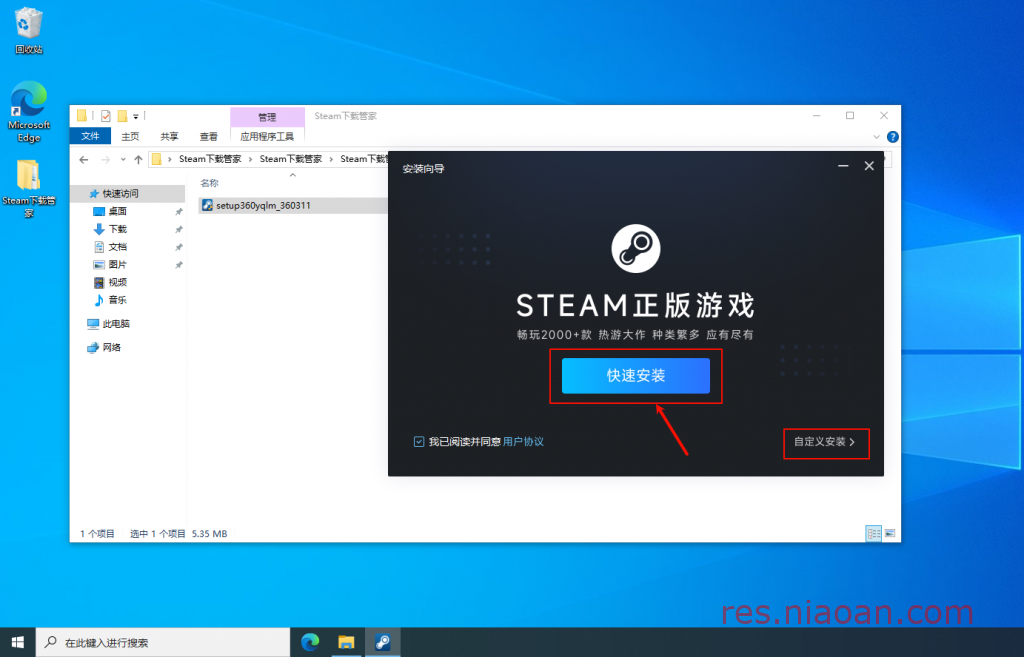This screenshot has width=1024, height=657.
Task: Open 桌面 Desktop in the sidebar
Action: click(x=118, y=211)
